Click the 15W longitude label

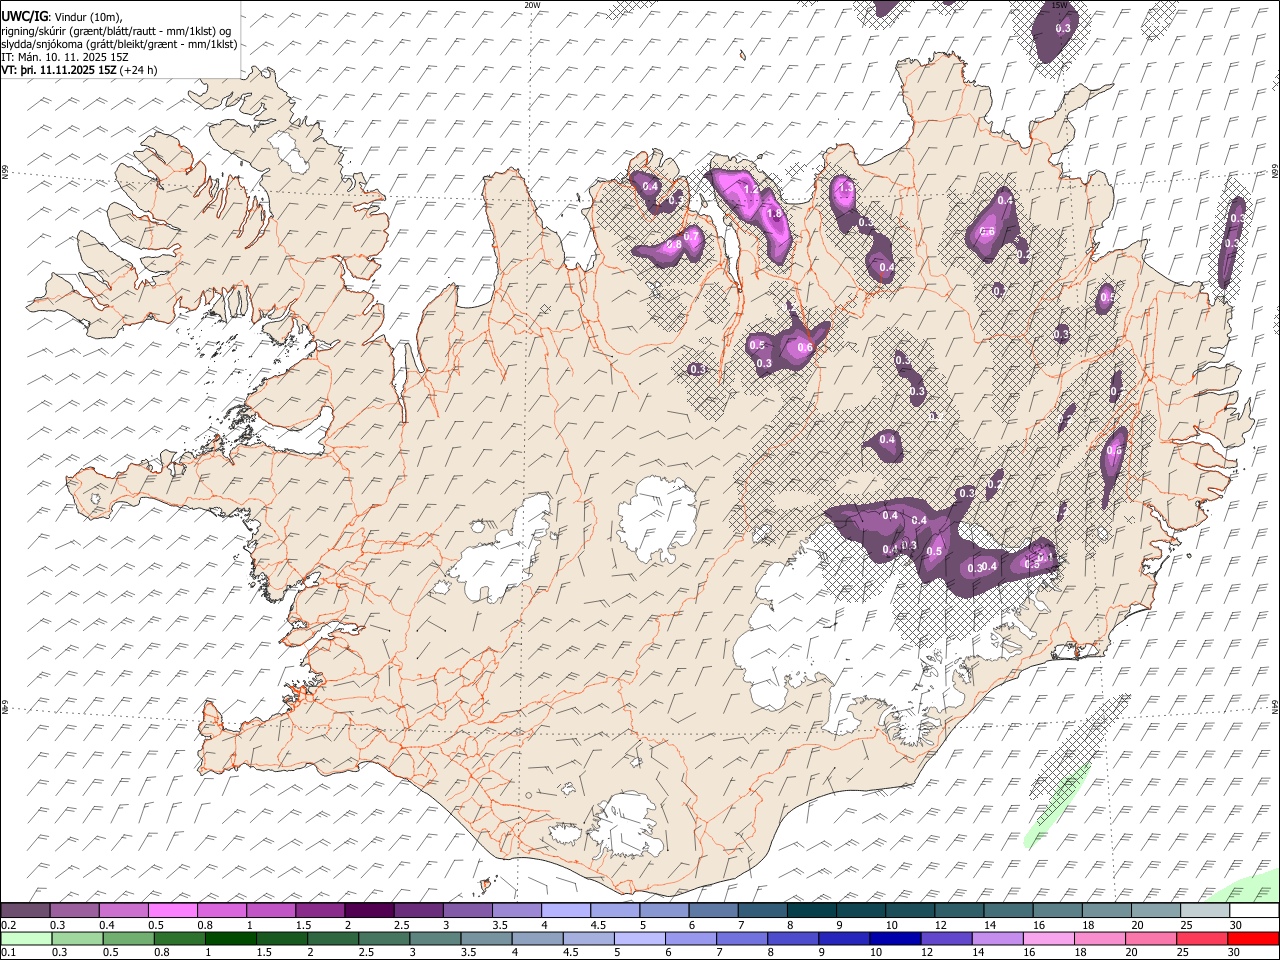pos(1059,4)
